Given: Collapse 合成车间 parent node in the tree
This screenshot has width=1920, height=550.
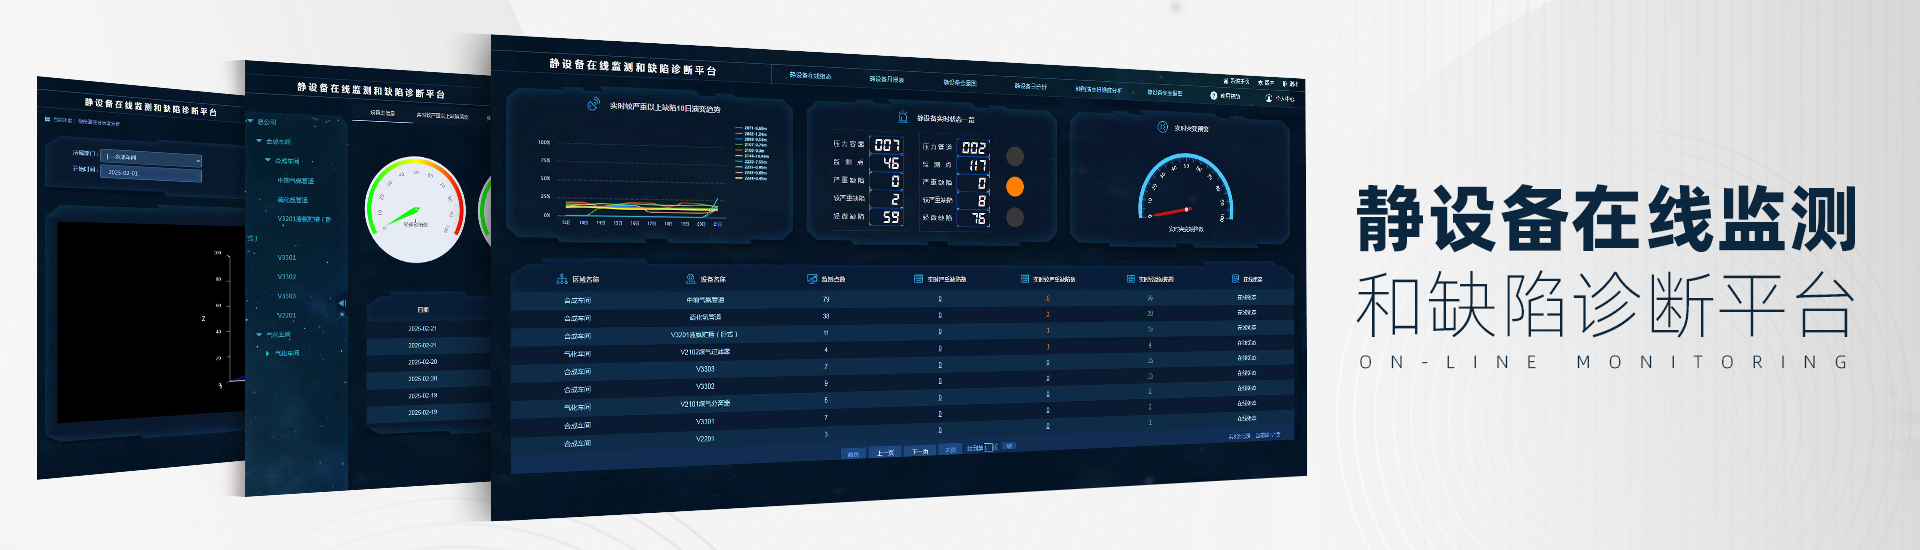Looking at the screenshot, I should [x=259, y=141].
